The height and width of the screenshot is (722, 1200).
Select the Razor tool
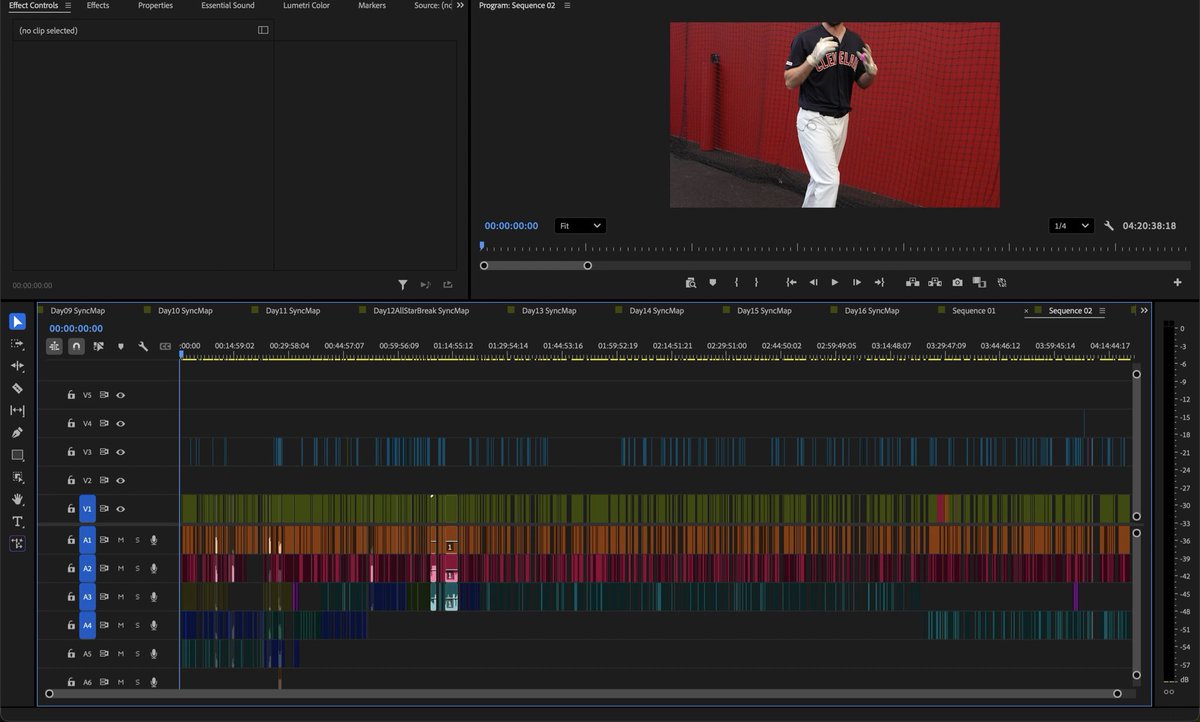18,388
